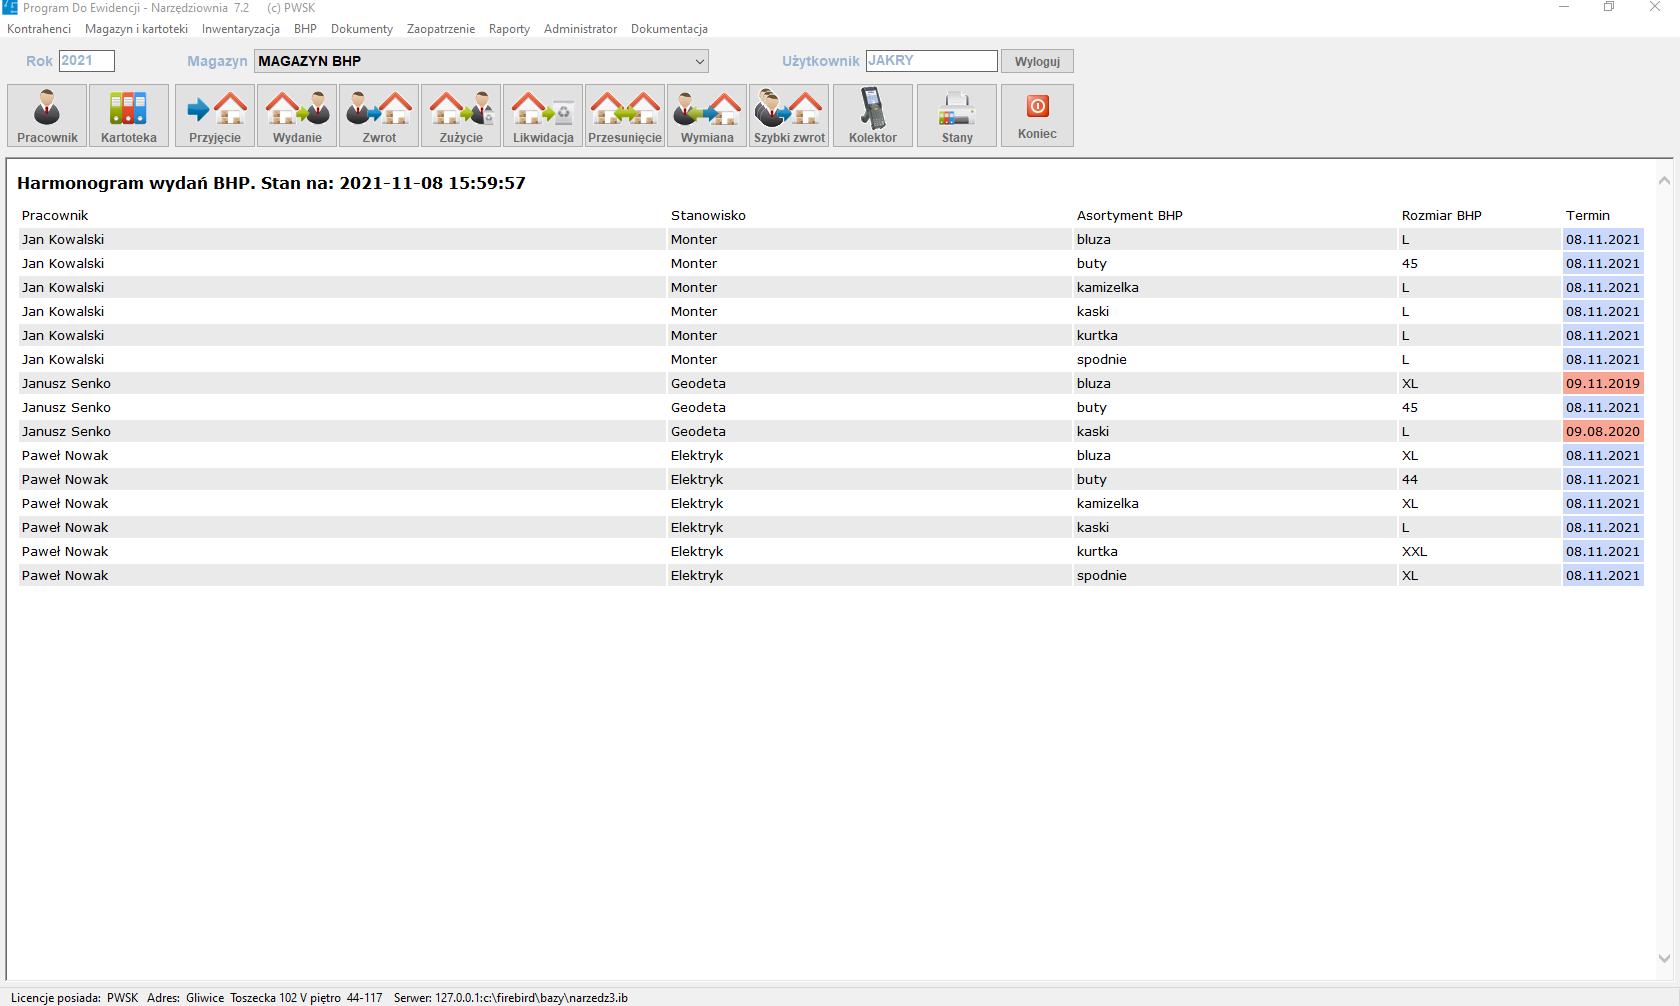Click the Przyjęcie goods receipt icon
The image size is (1680, 1006).
[215, 116]
